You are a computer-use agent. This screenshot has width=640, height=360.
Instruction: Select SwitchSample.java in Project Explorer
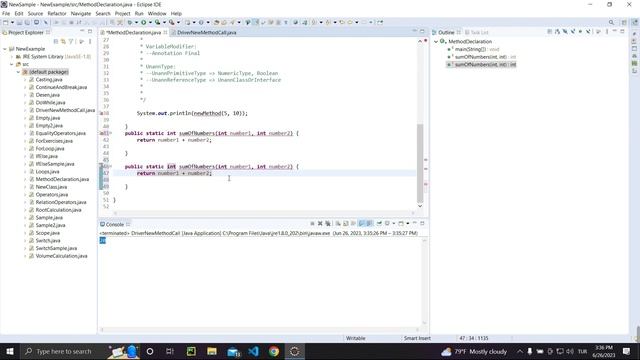[x=56, y=248]
